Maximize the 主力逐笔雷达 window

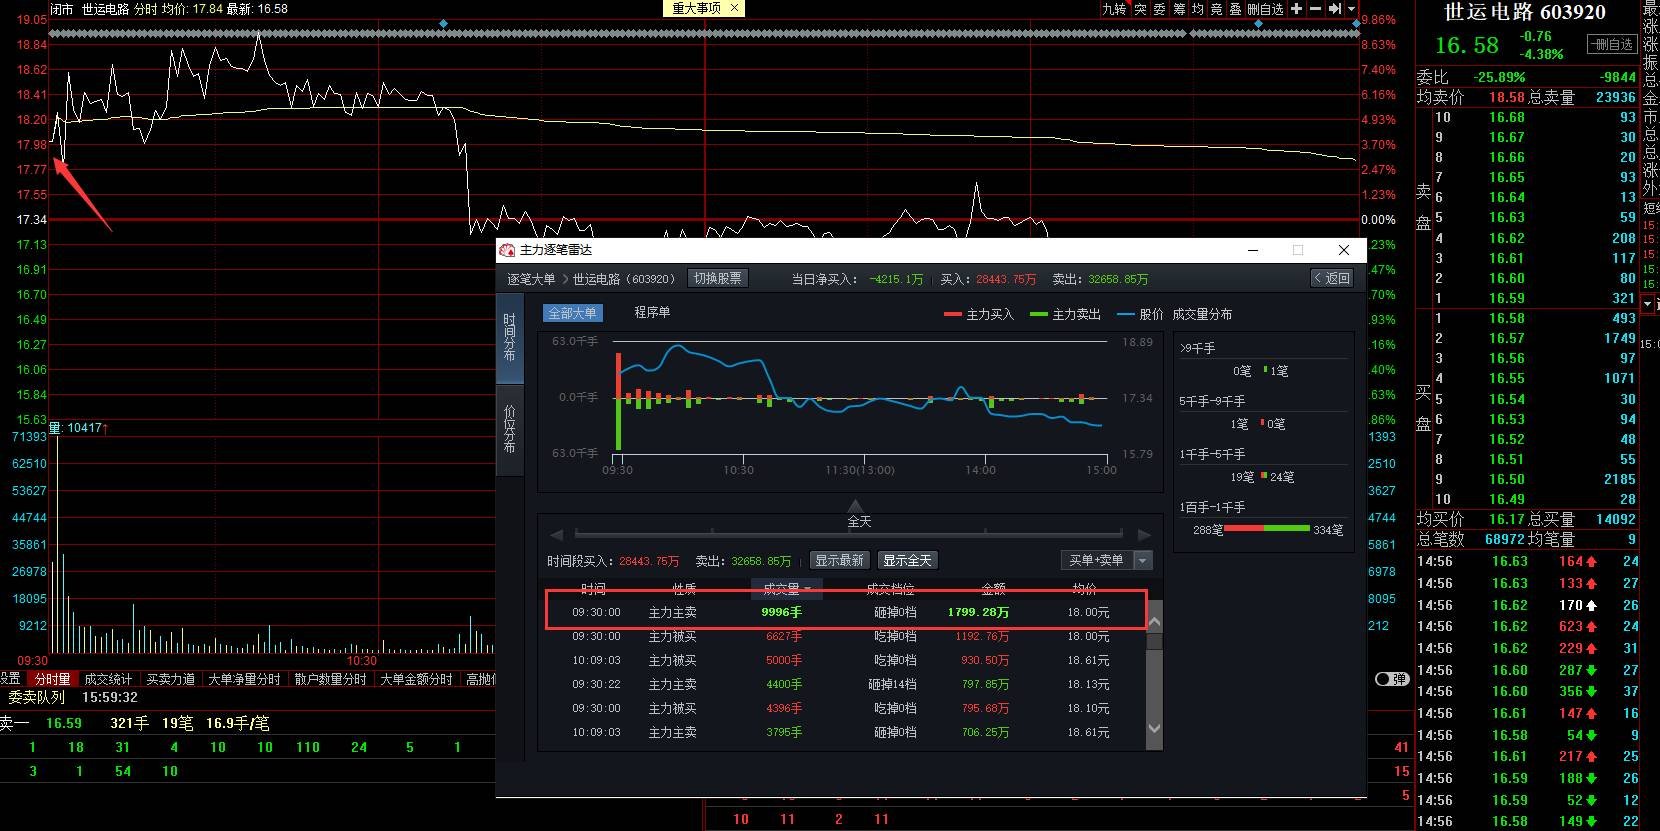[1298, 250]
